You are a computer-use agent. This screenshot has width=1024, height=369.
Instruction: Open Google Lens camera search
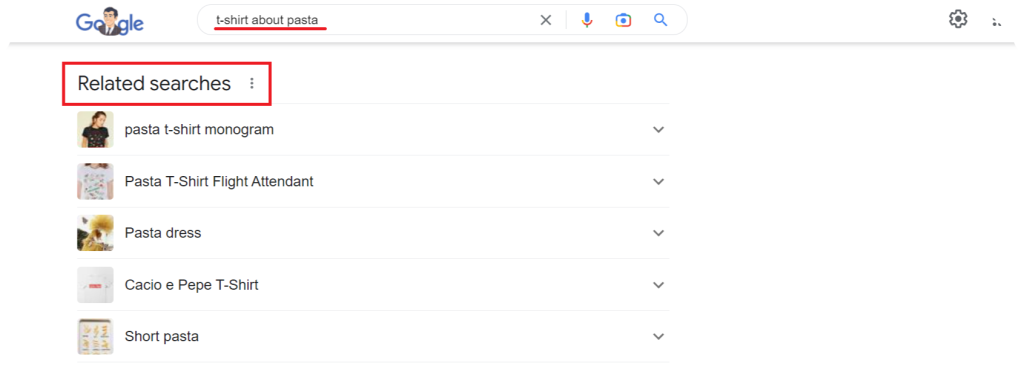(x=624, y=20)
